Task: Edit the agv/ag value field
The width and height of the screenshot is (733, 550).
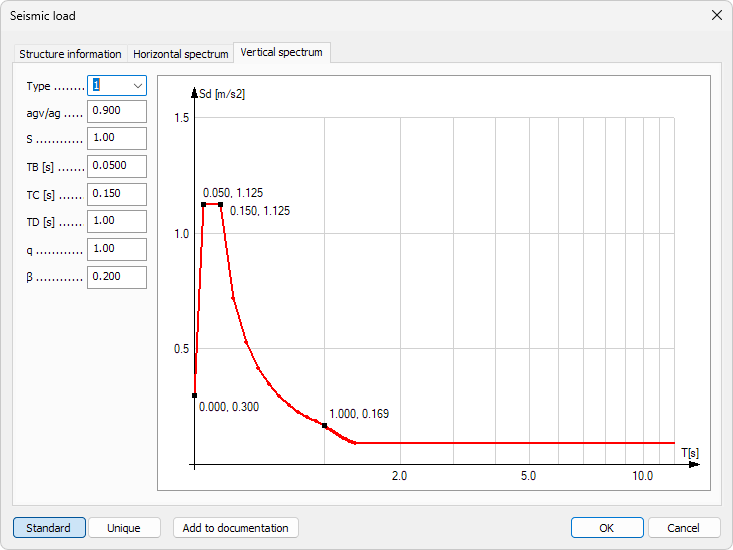Action: point(117,111)
